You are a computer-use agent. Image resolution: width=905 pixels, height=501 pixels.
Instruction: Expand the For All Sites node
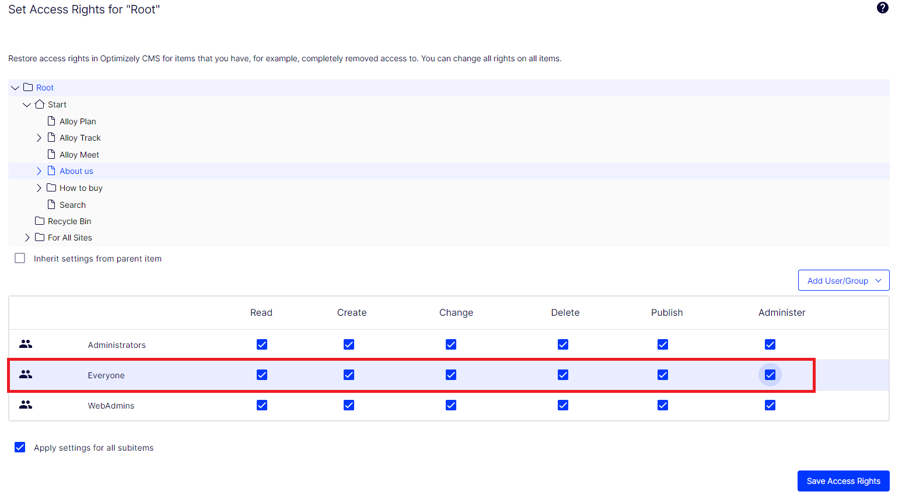(27, 238)
